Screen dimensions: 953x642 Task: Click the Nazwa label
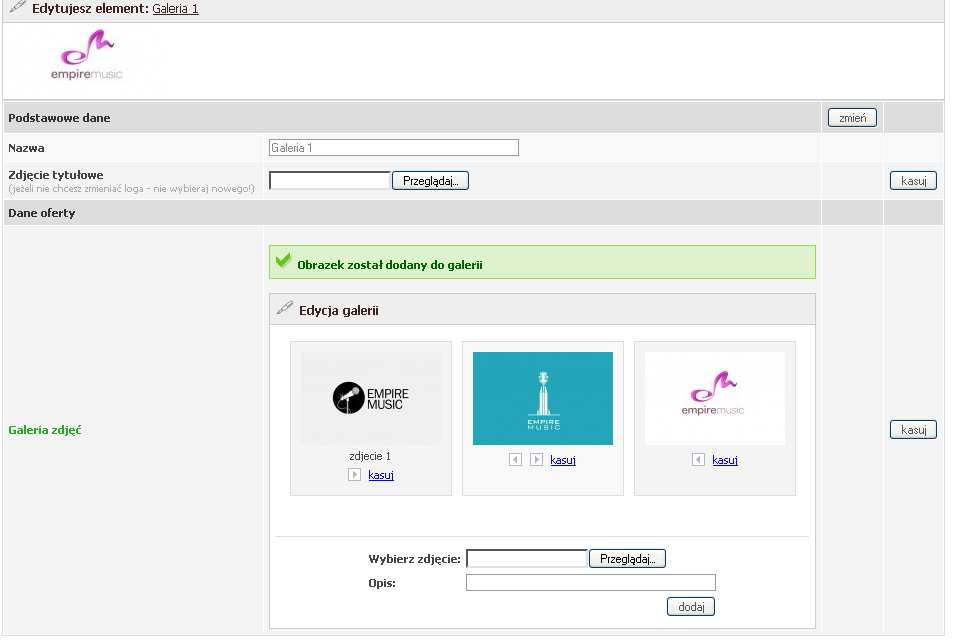click(26, 148)
